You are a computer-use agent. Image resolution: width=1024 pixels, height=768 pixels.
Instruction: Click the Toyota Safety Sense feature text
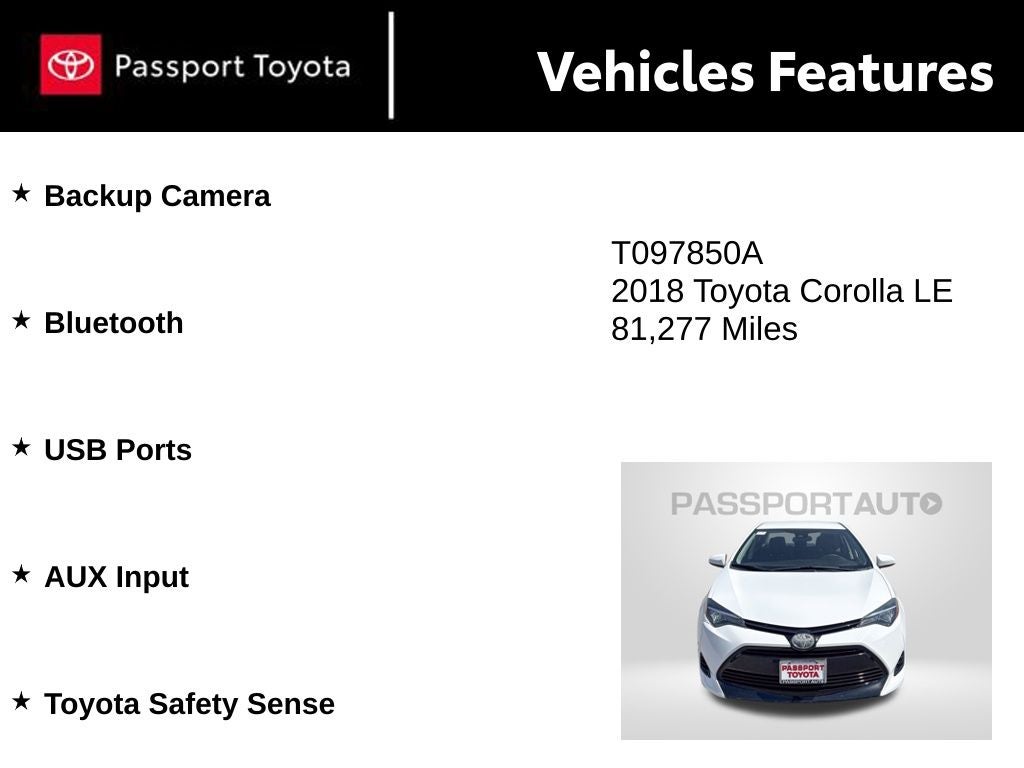pos(189,704)
